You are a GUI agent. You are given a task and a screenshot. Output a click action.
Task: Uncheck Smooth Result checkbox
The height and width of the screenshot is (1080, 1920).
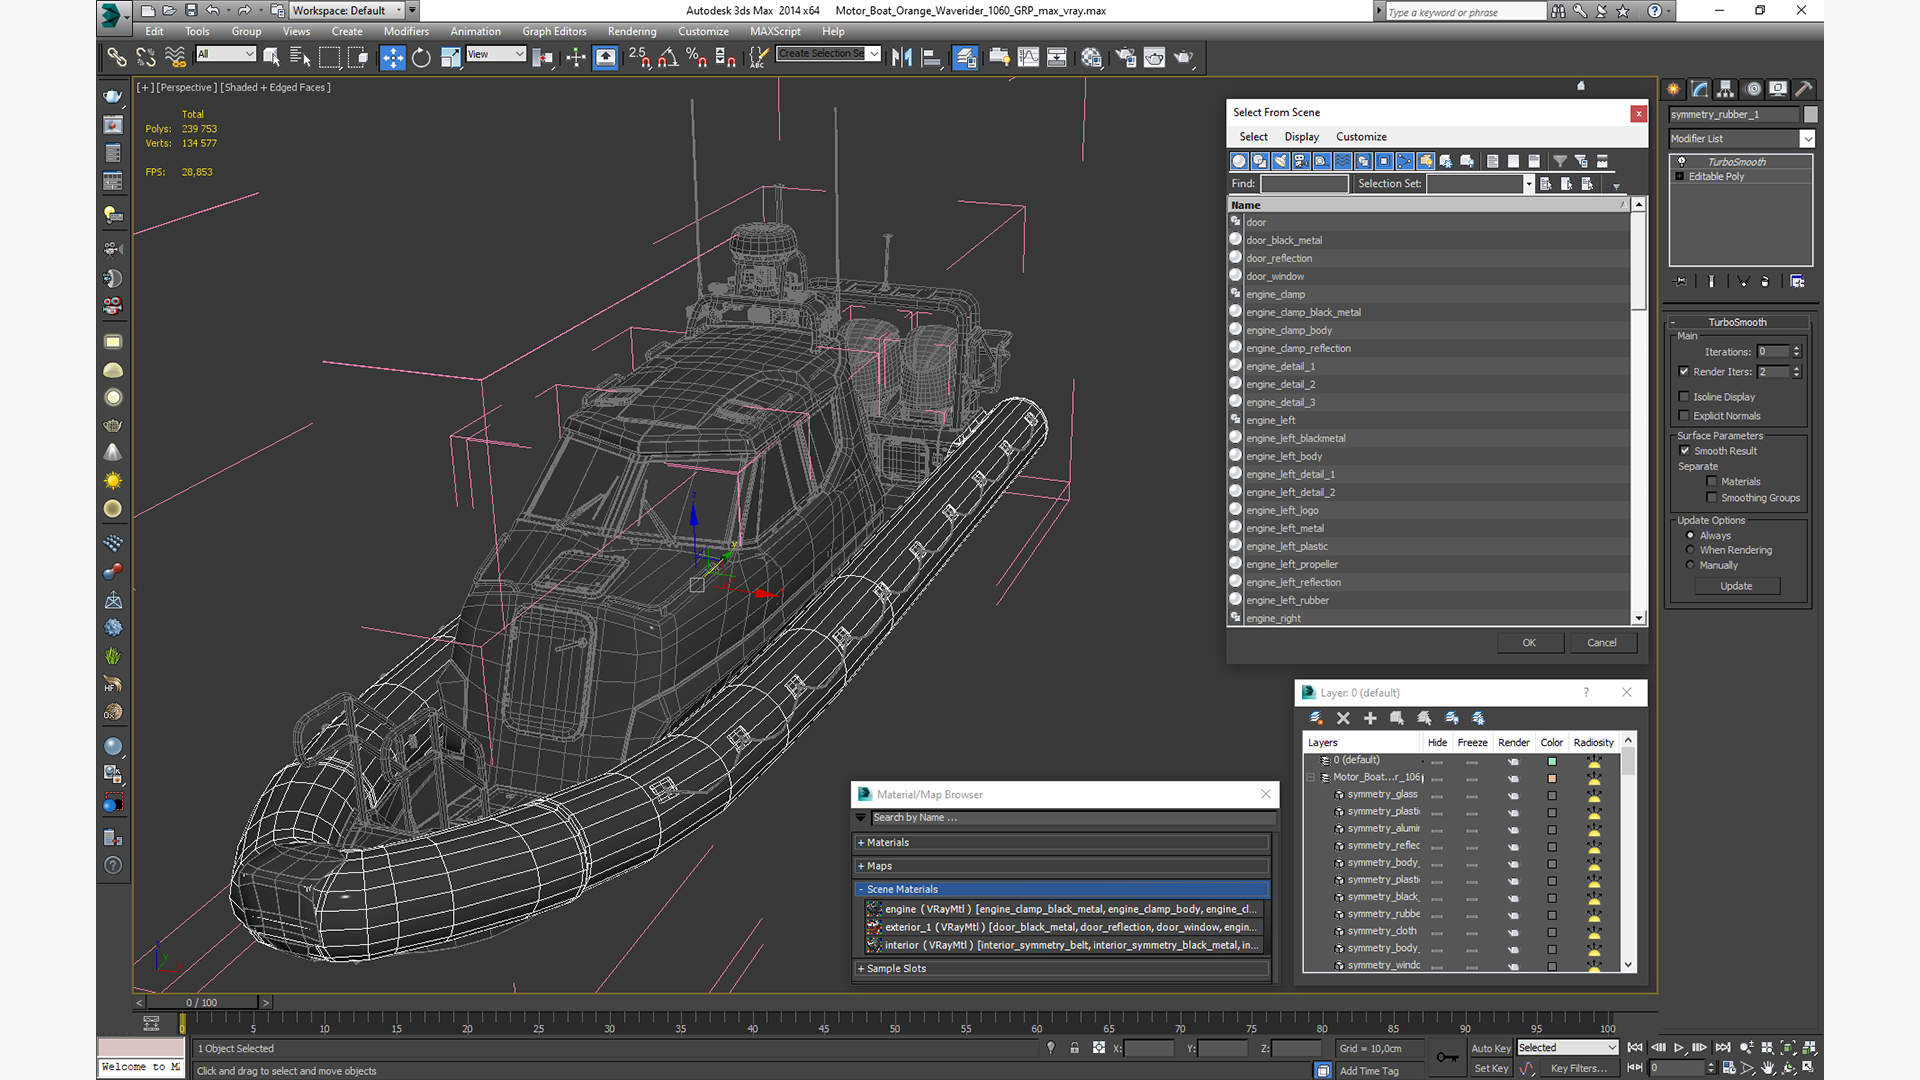click(x=1684, y=451)
